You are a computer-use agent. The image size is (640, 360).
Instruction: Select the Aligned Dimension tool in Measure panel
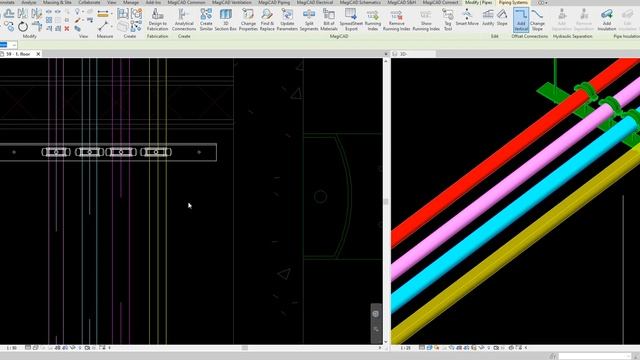103,14
